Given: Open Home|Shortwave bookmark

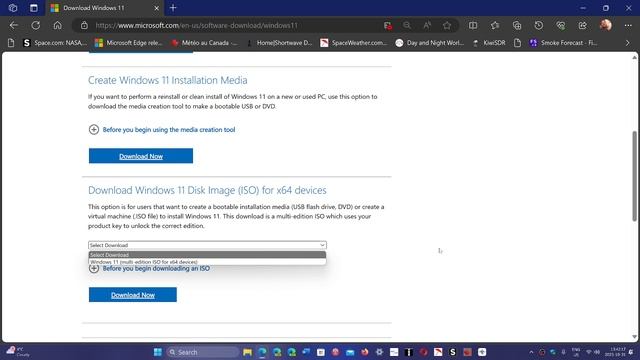Looking at the screenshot, I should click(x=279, y=42).
